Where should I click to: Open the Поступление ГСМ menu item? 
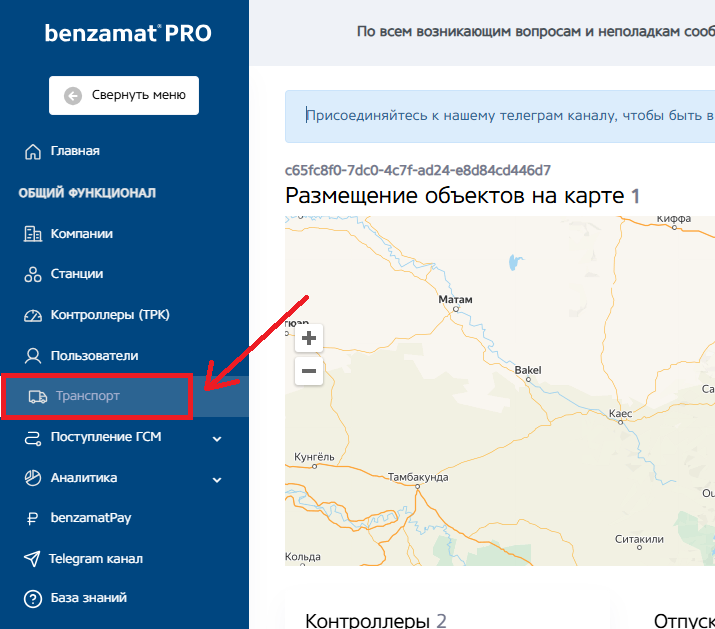(106, 437)
